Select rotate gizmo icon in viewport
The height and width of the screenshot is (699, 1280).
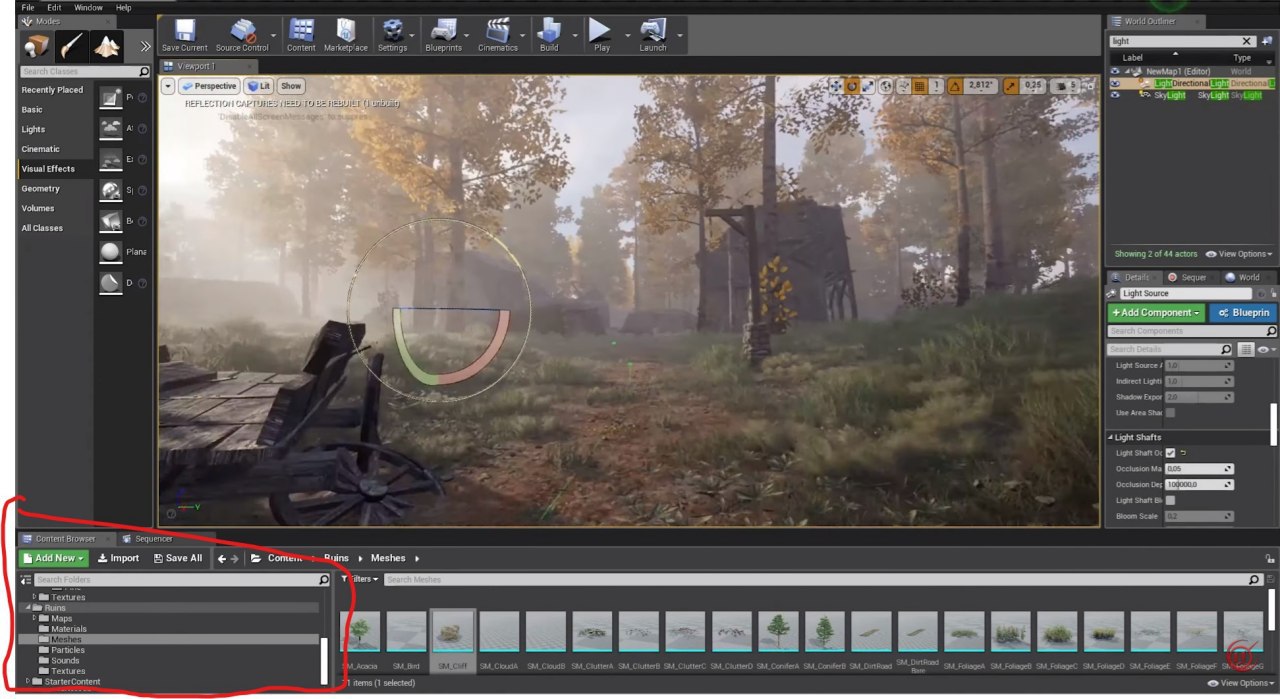(852, 86)
